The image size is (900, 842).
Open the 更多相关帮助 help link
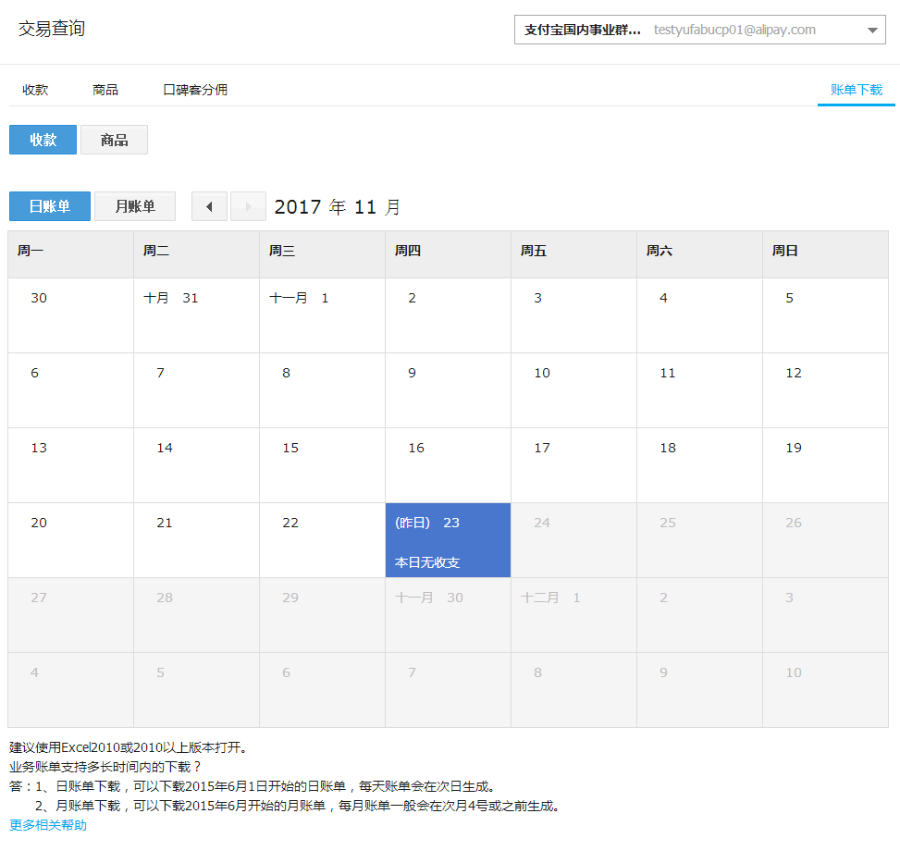point(48,825)
